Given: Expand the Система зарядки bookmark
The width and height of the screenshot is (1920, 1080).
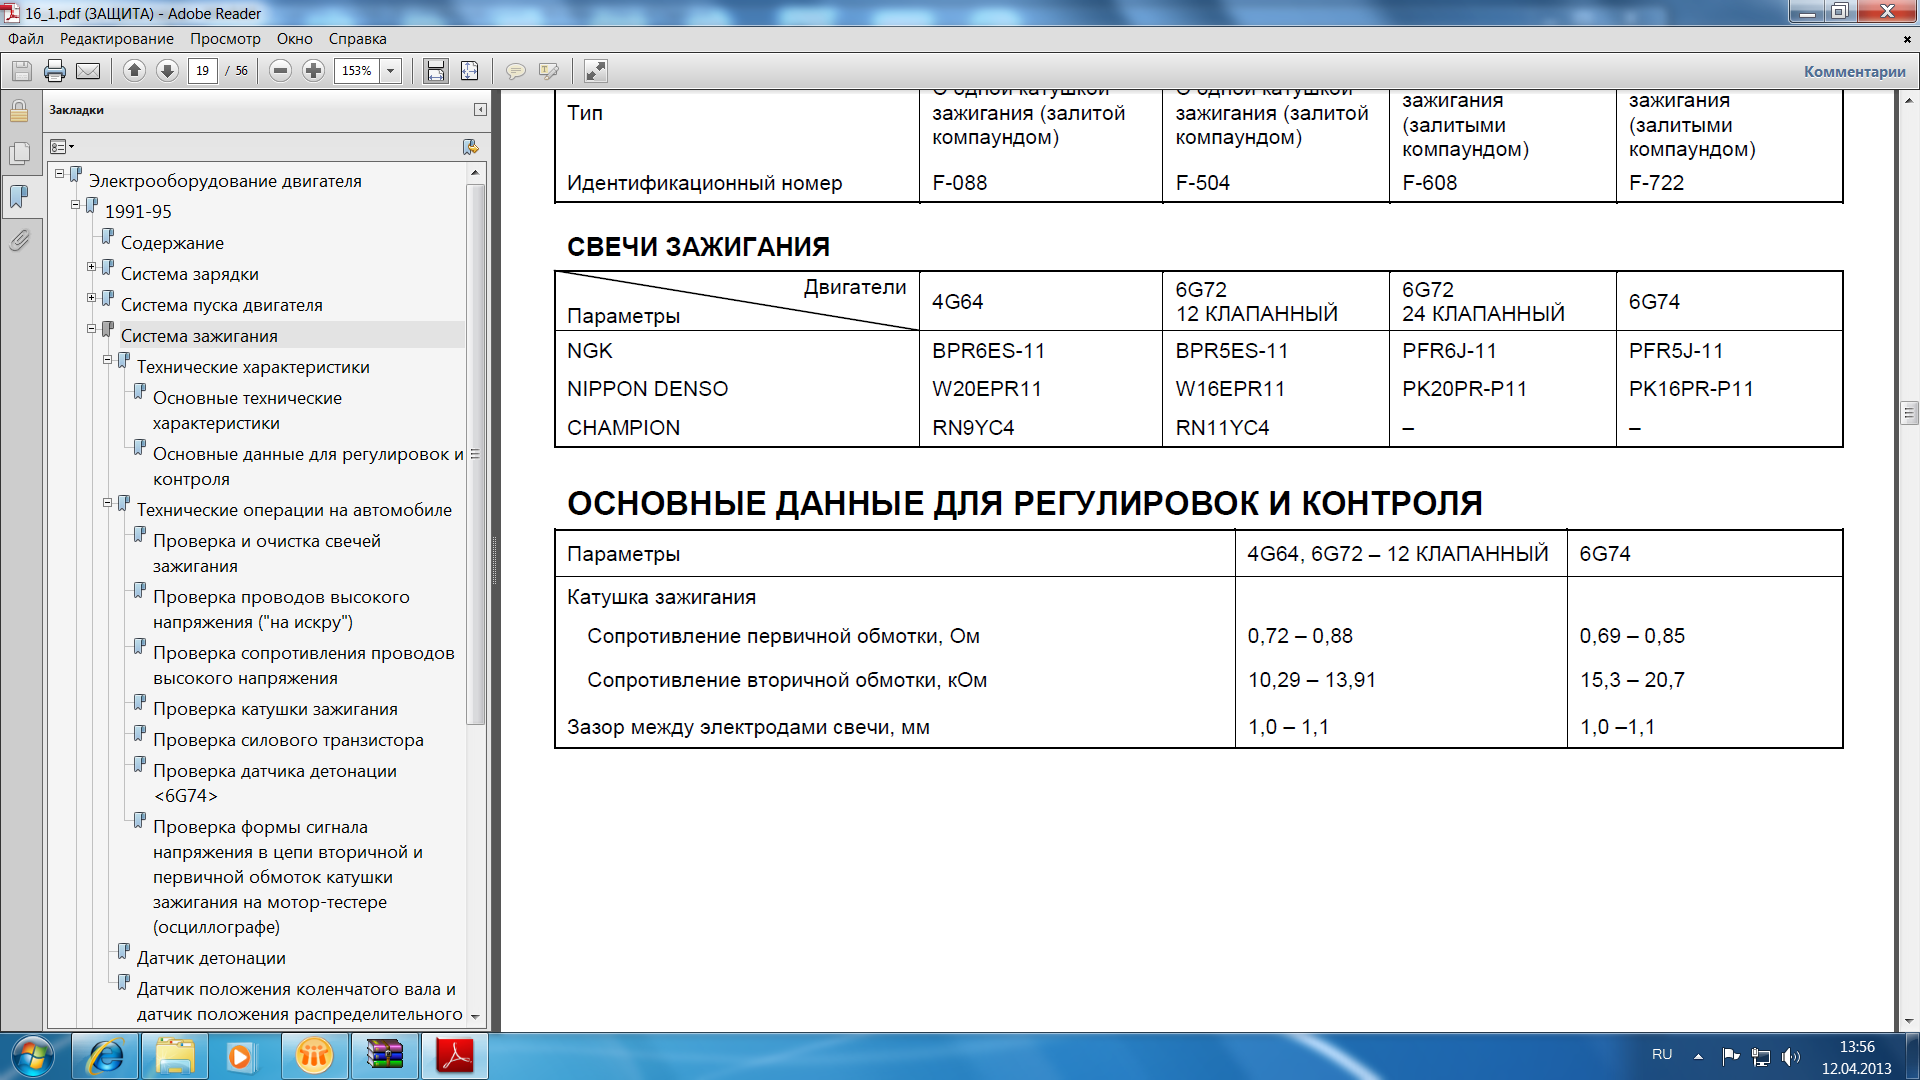Looking at the screenshot, I should click(91, 267).
